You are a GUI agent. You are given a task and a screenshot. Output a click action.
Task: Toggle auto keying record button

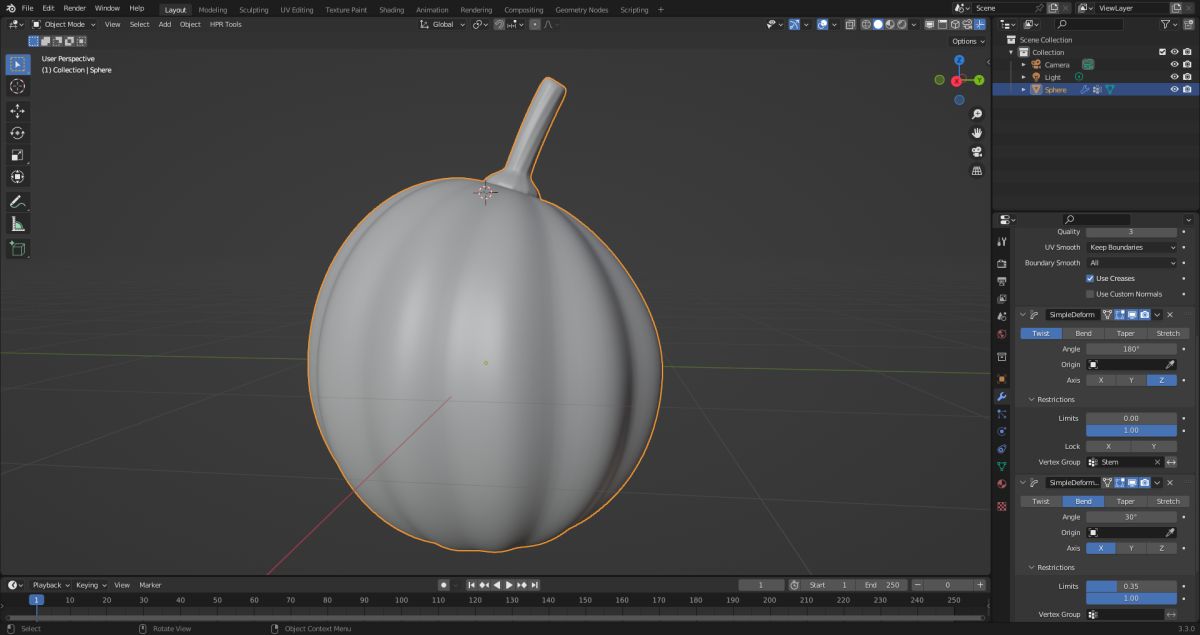coord(443,585)
